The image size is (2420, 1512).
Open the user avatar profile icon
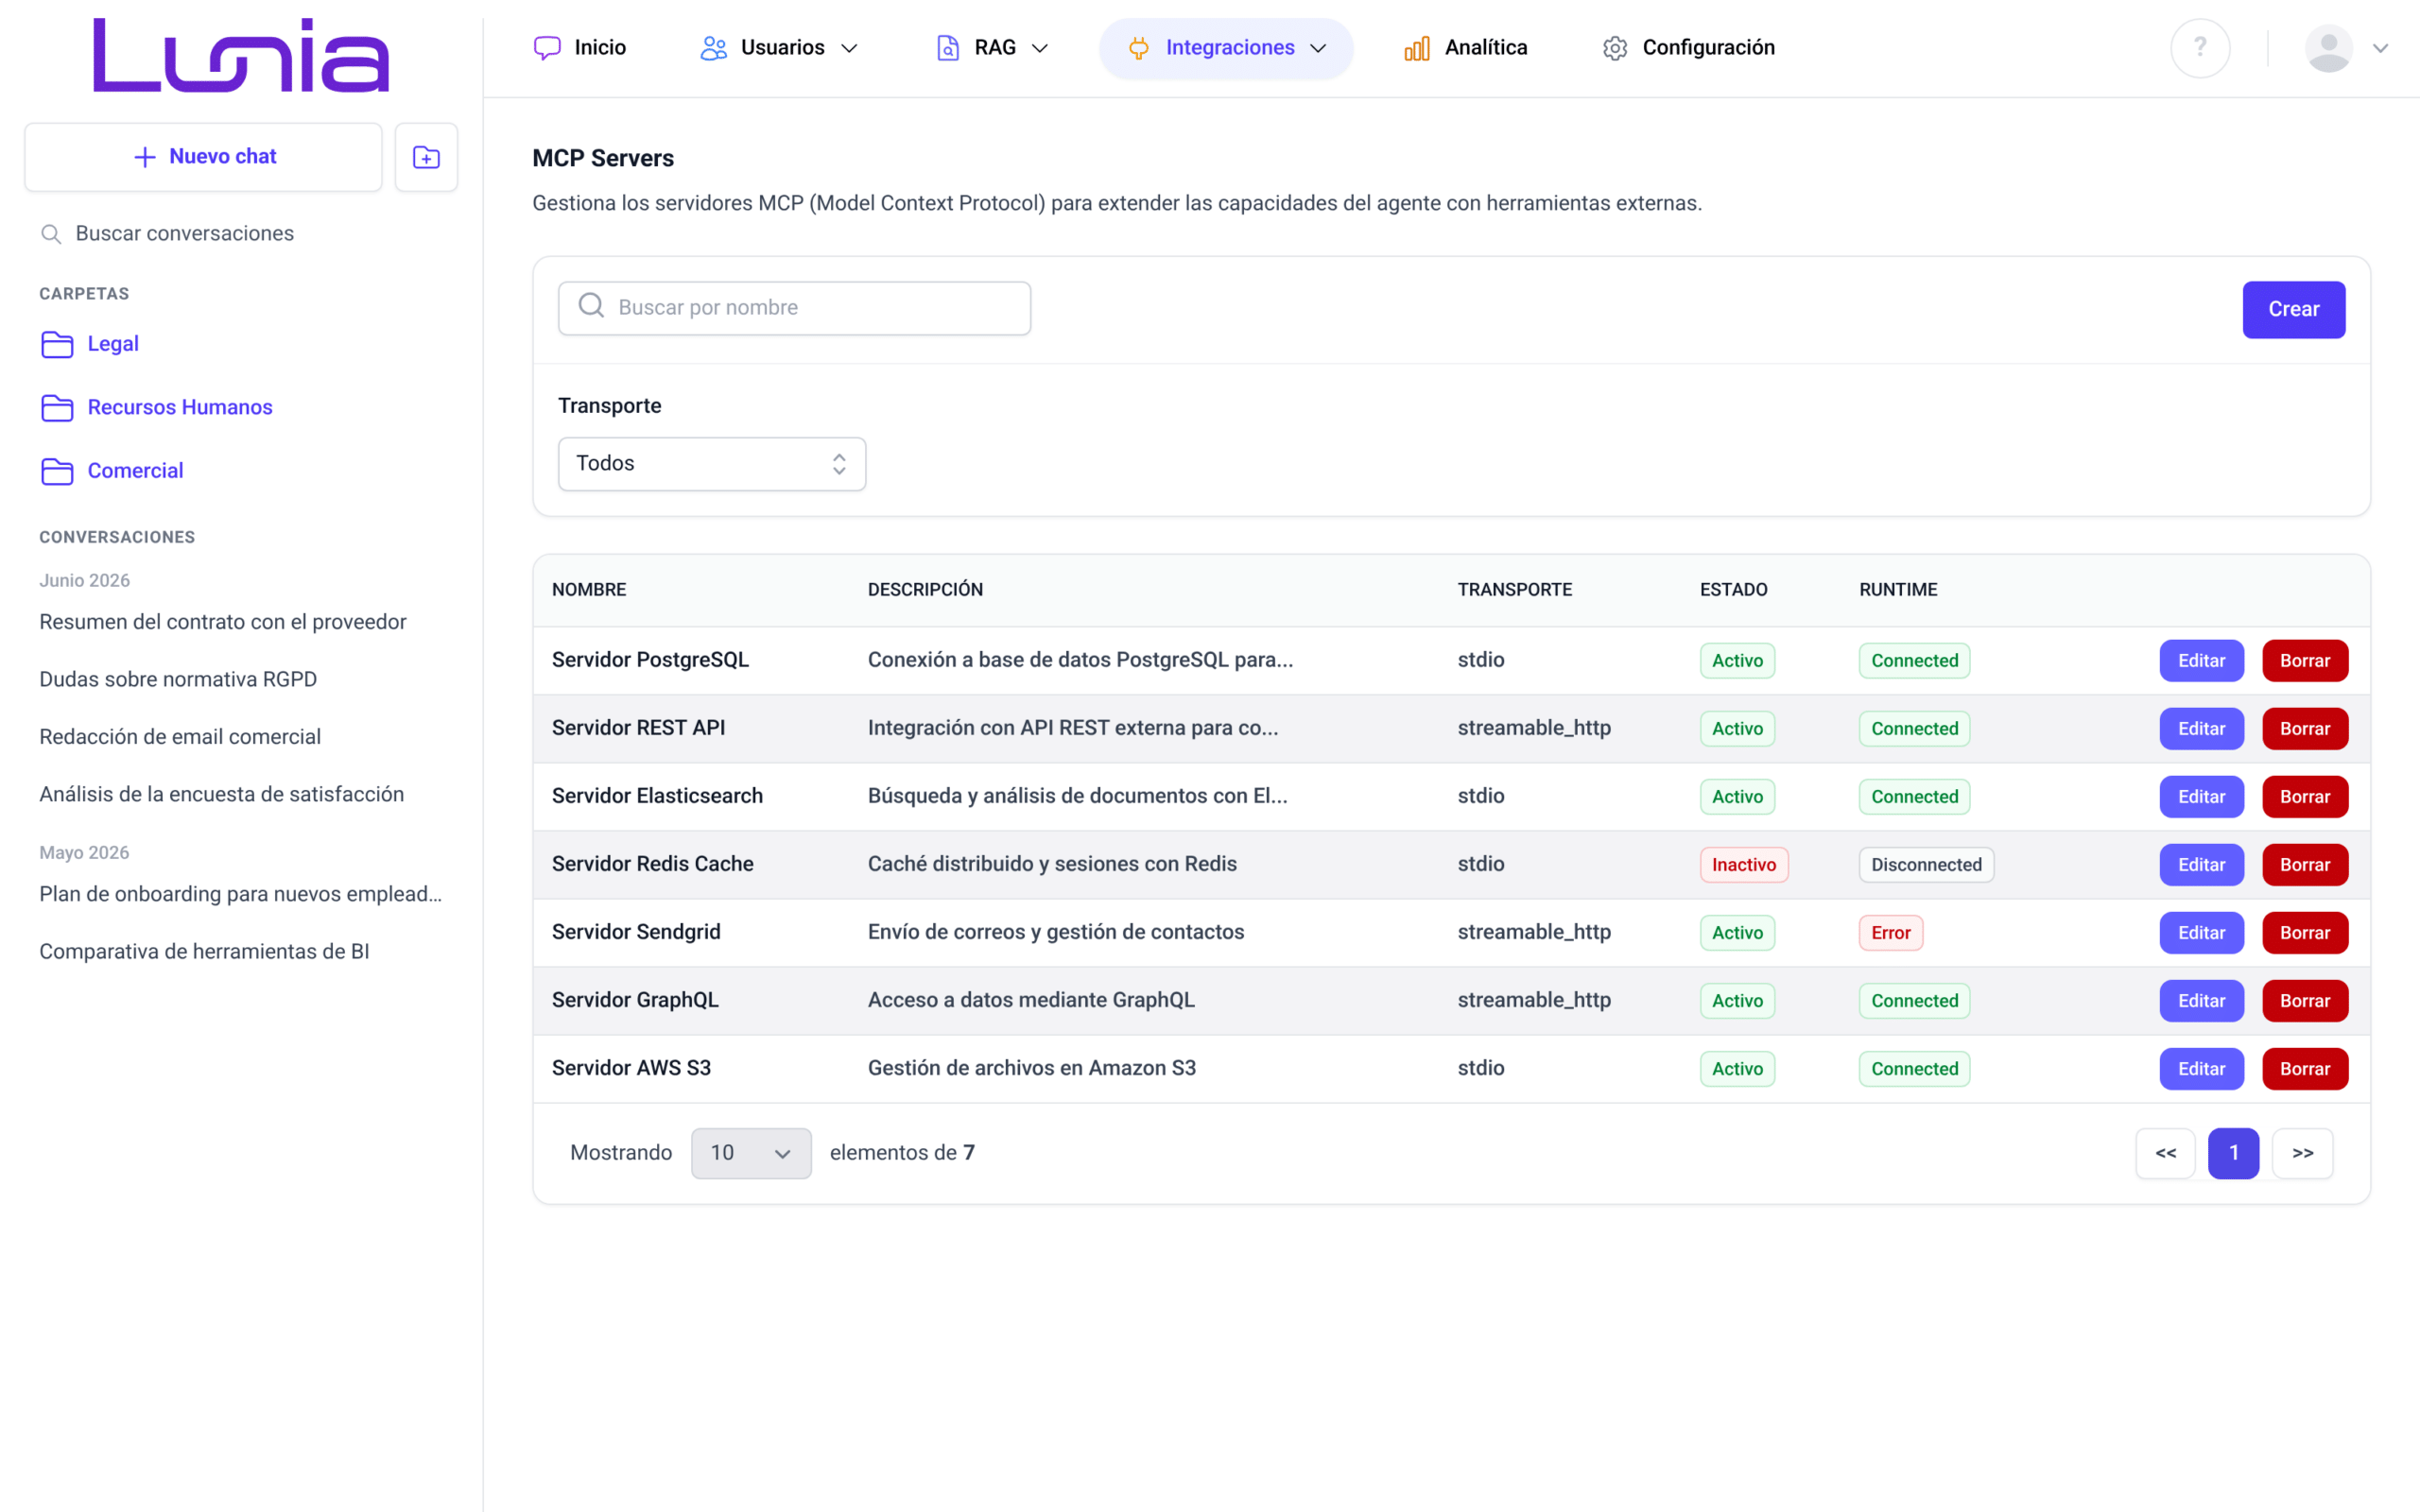(x=2328, y=48)
